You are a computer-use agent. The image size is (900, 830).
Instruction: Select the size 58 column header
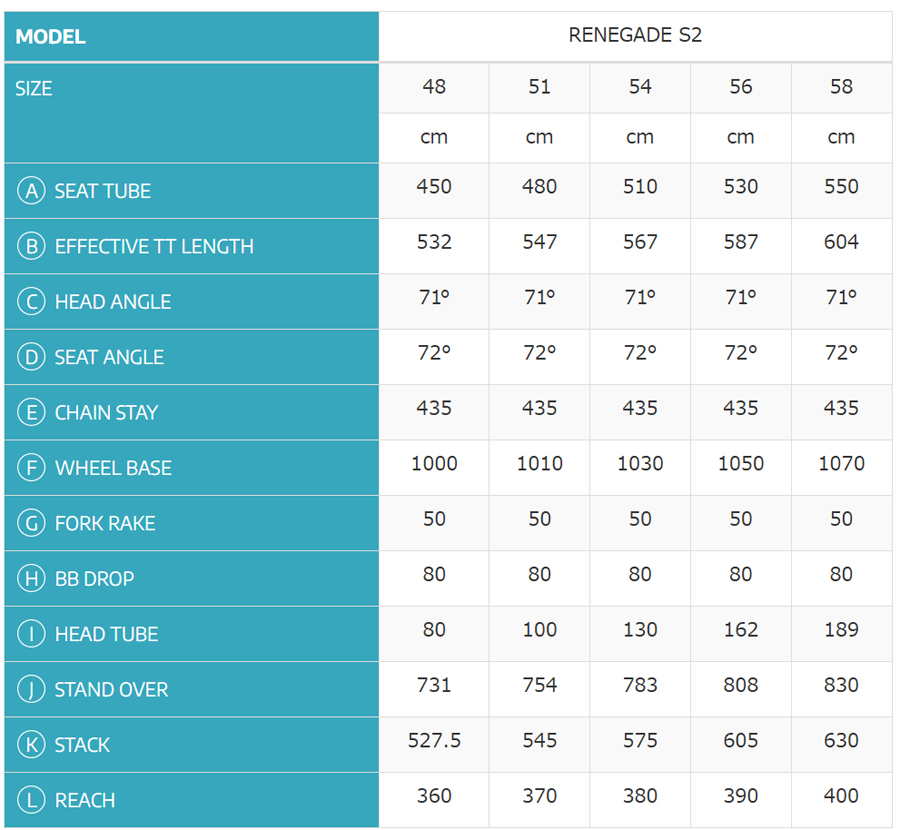pyautogui.click(x=841, y=87)
